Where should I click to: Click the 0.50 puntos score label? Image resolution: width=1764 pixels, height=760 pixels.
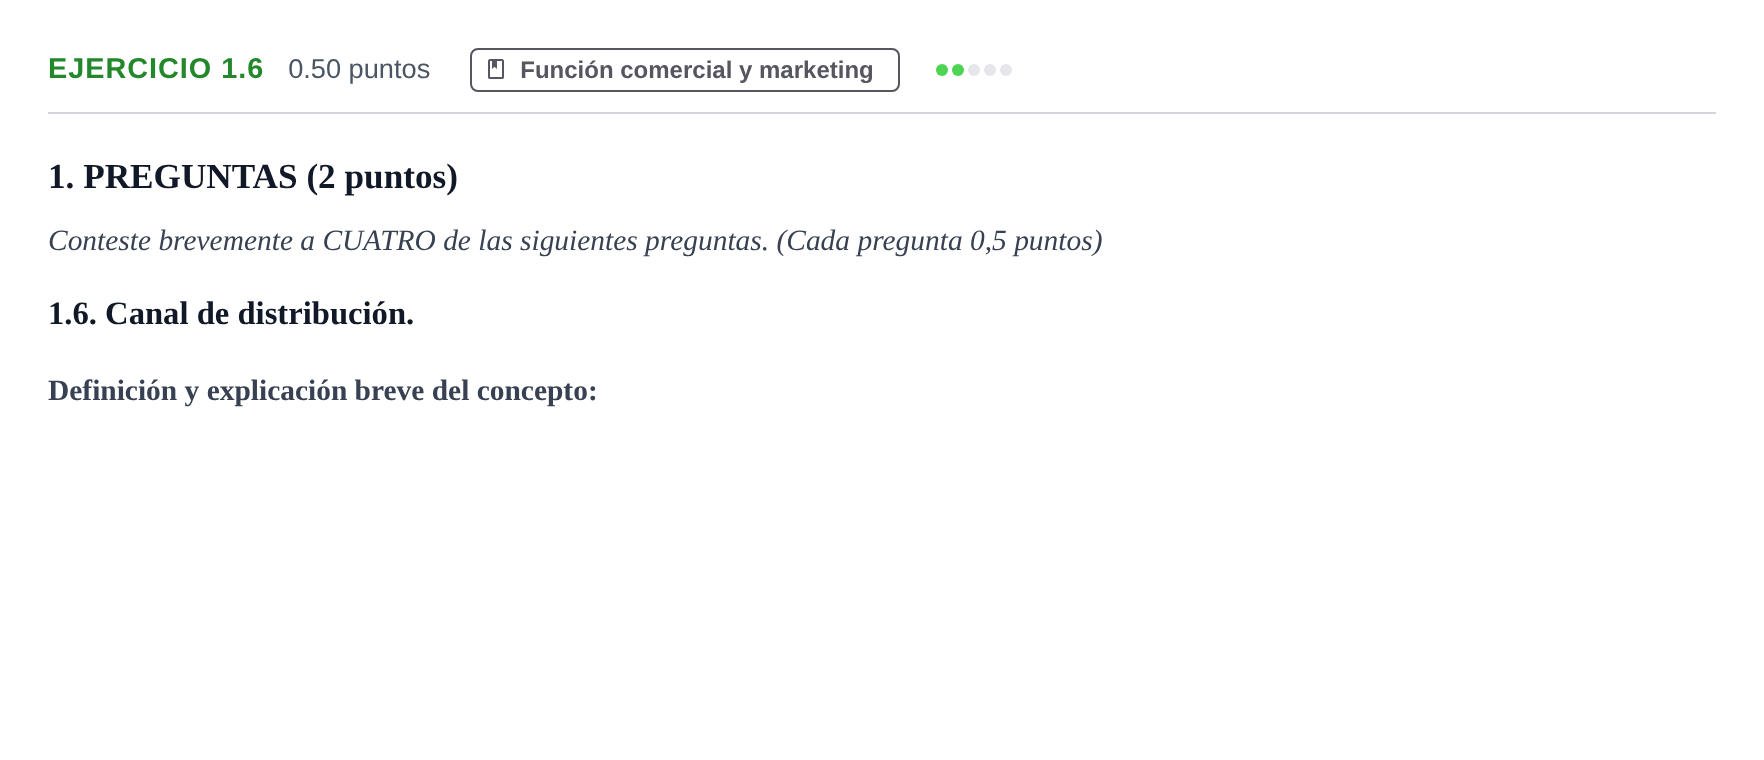click(x=359, y=69)
